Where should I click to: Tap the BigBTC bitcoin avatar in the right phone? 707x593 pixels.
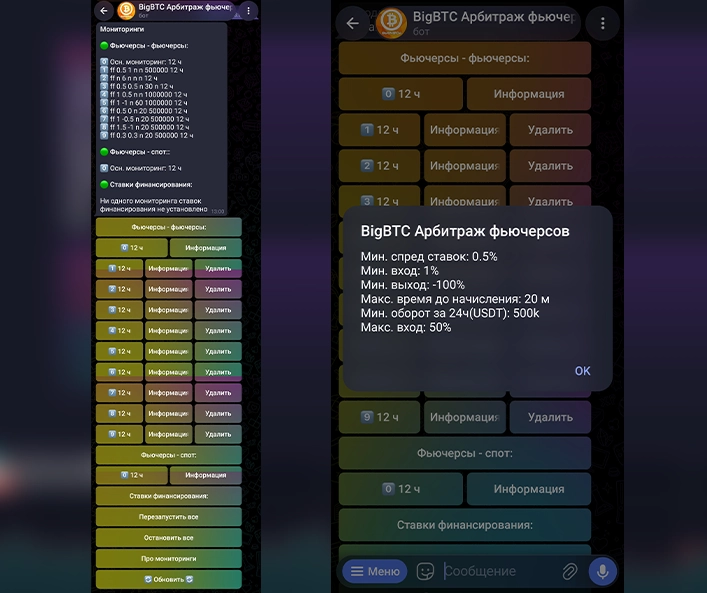391,23
